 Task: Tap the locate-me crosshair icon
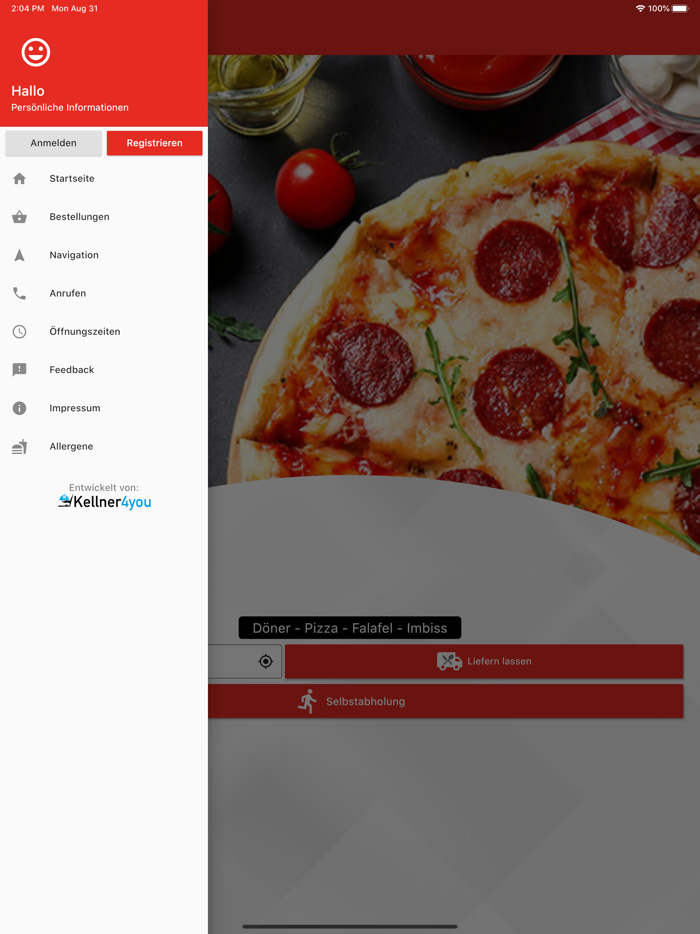pos(266,661)
